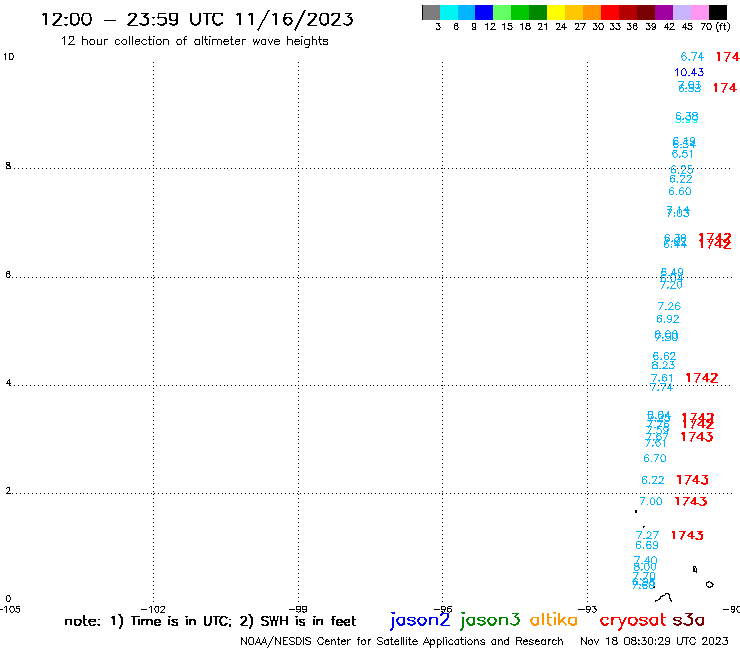
Task: Click the subtitle "12 hour collection of altimeter wave heights"
Action: pyautogui.click(x=194, y=41)
